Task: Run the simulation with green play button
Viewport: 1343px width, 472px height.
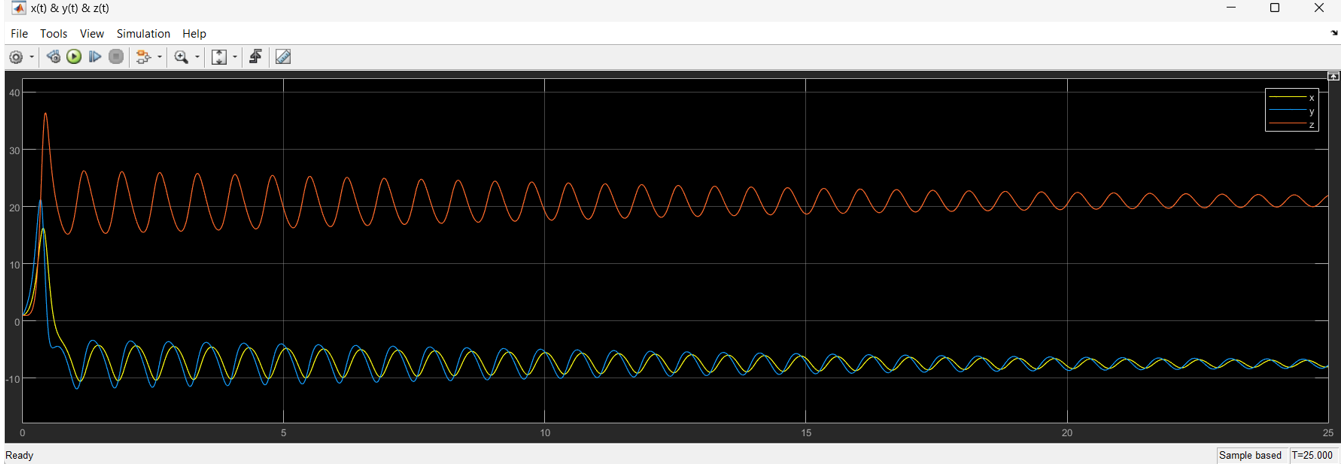Action: [x=74, y=57]
